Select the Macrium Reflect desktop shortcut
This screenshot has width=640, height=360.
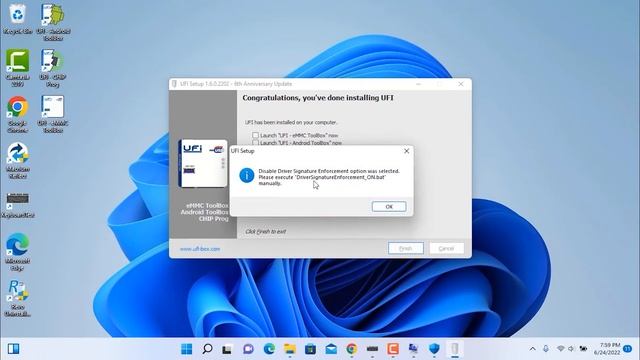(x=18, y=160)
